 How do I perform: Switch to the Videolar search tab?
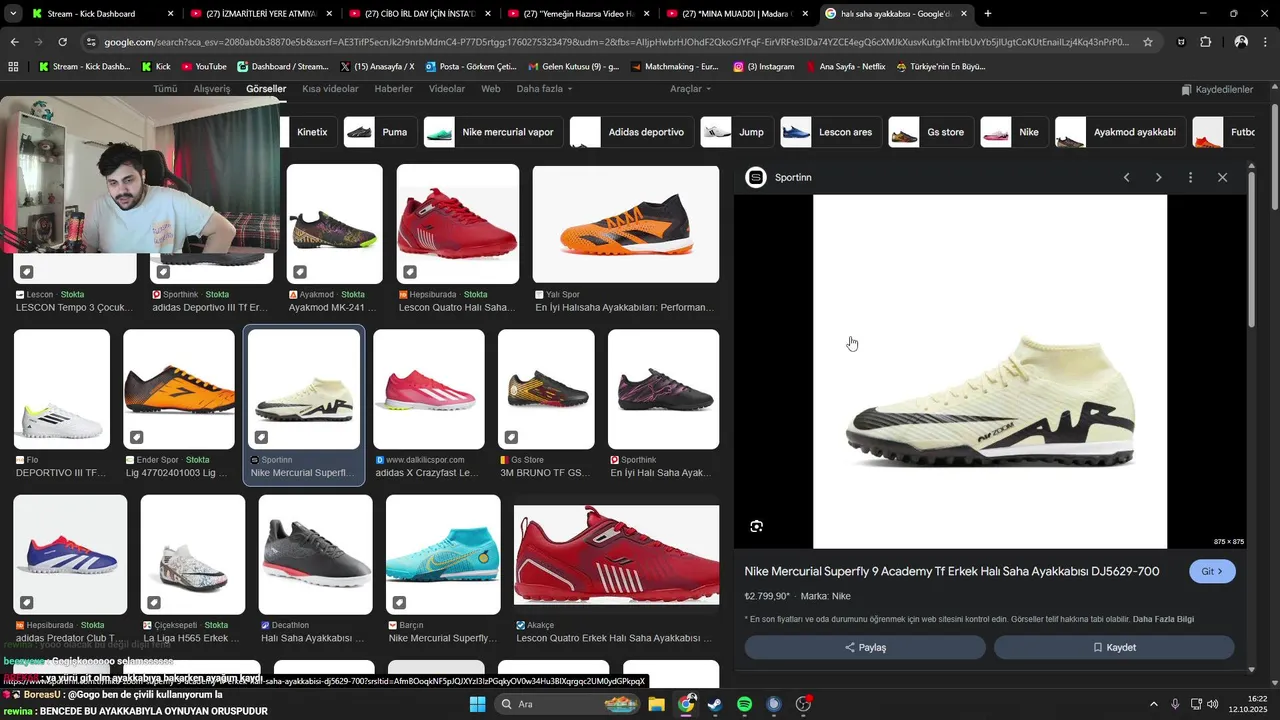447,89
